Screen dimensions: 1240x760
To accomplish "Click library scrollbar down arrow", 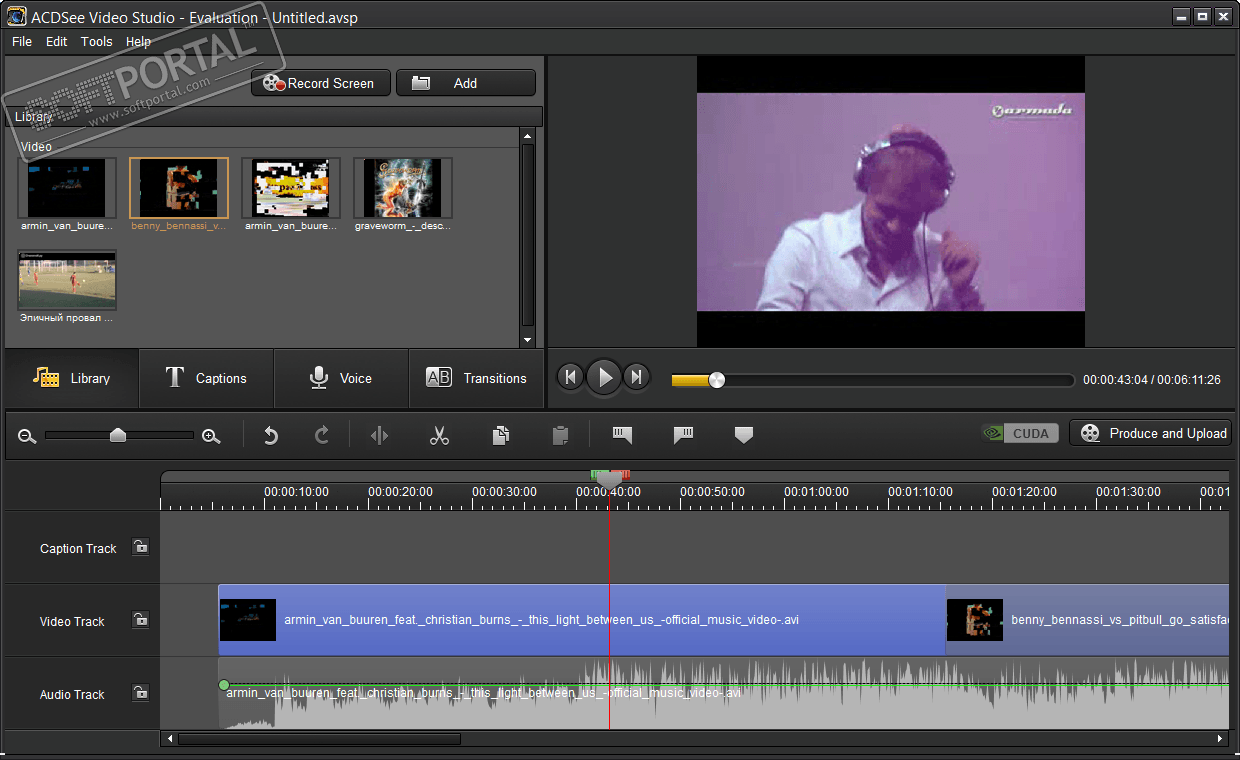I will tap(527, 340).
